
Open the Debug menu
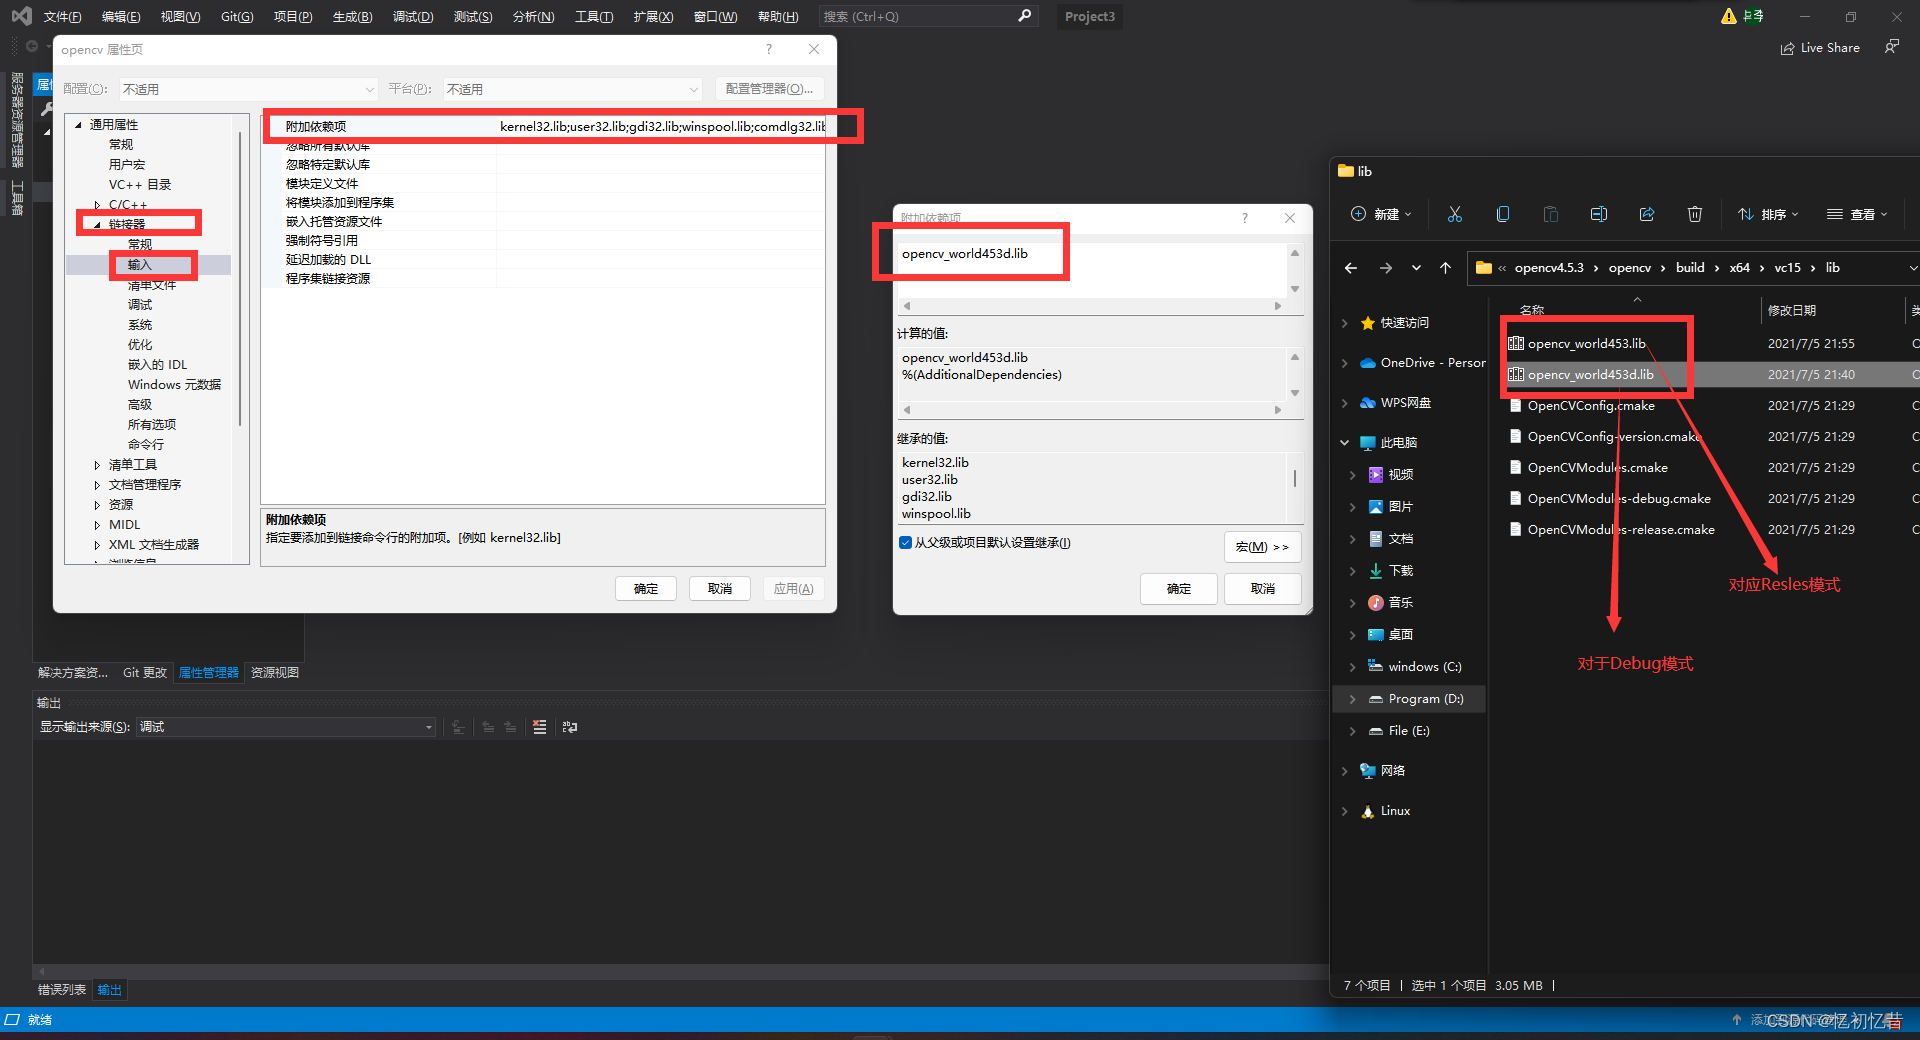(x=413, y=16)
